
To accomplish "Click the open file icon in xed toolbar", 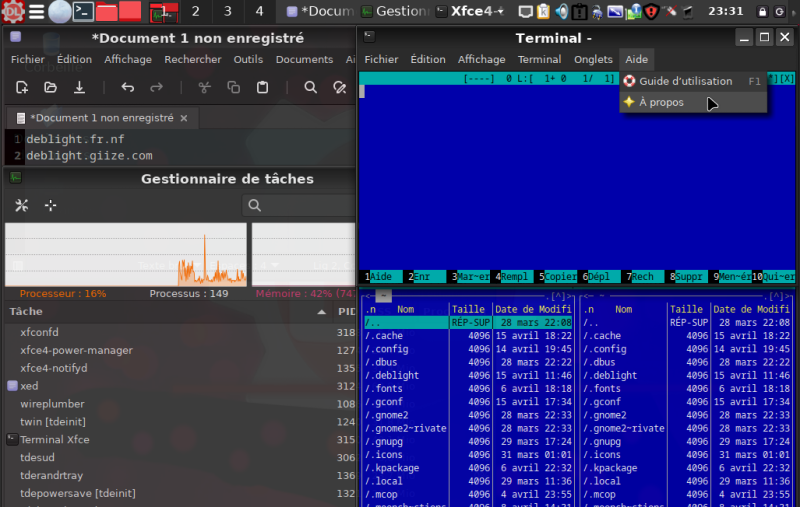I will tap(50, 87).
